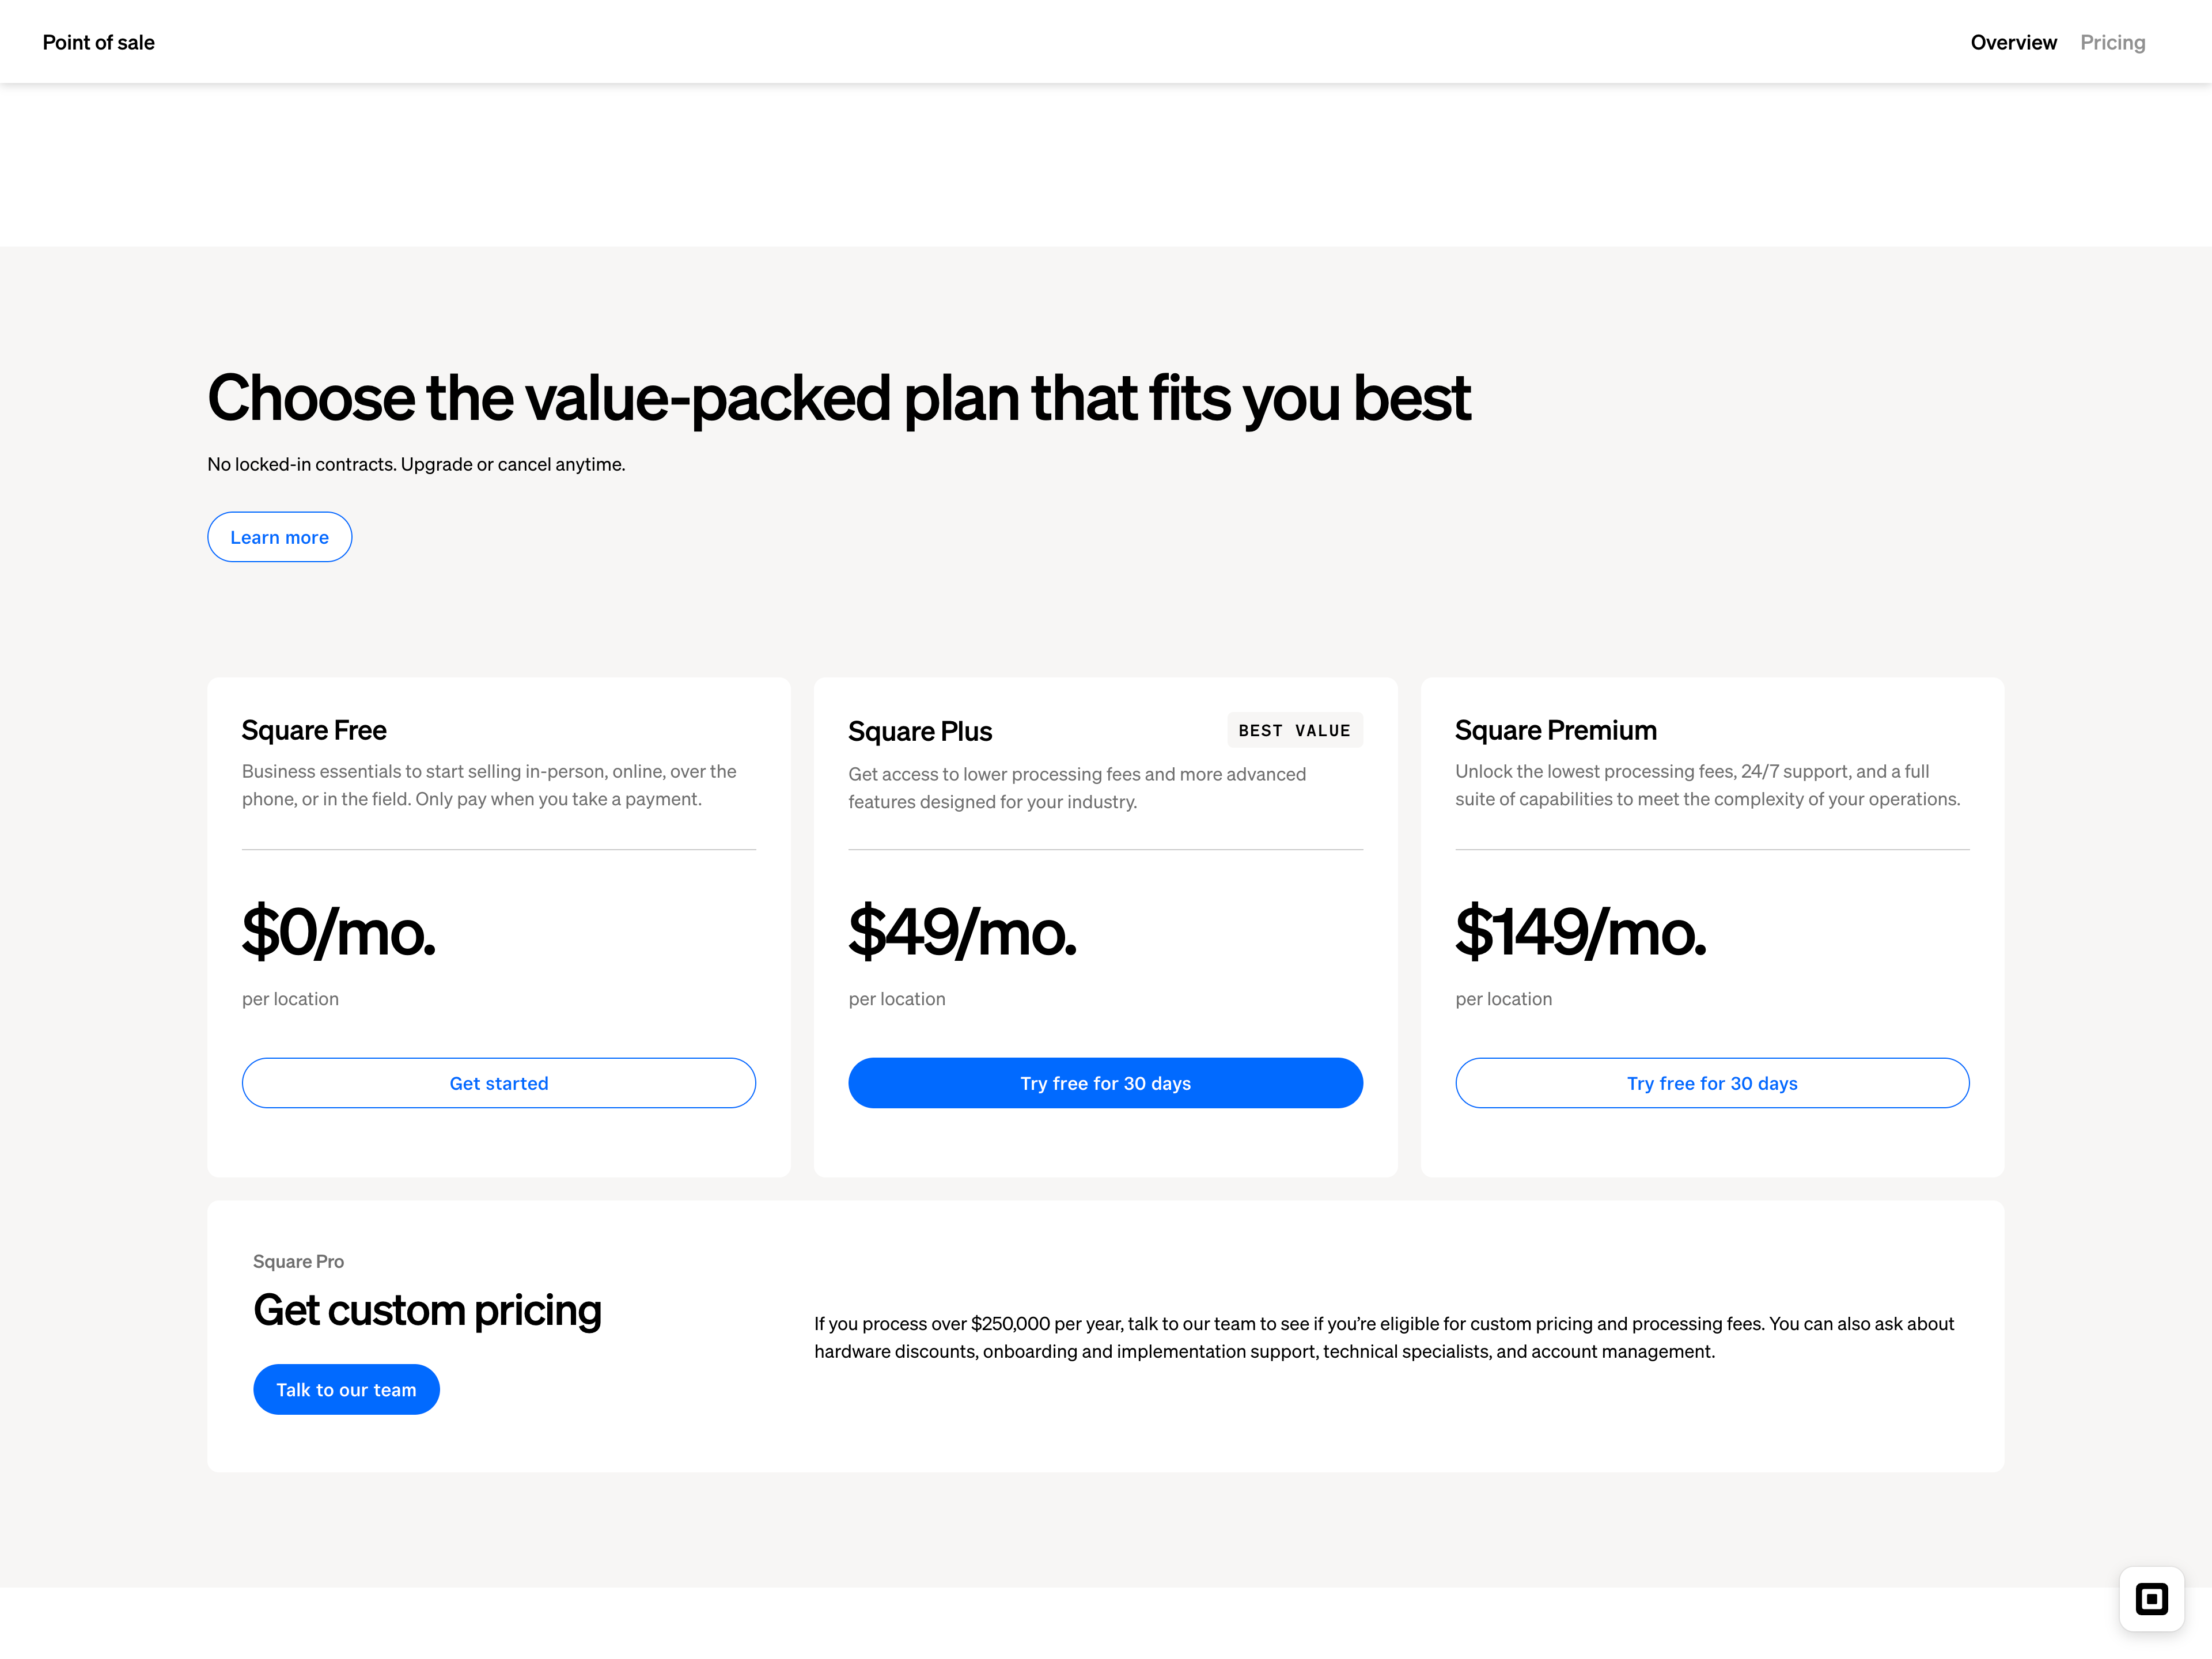The height and width of the screenshot is (1659, 2212).
Task: Click Point of sale in the header
Action: click(98, 42)
